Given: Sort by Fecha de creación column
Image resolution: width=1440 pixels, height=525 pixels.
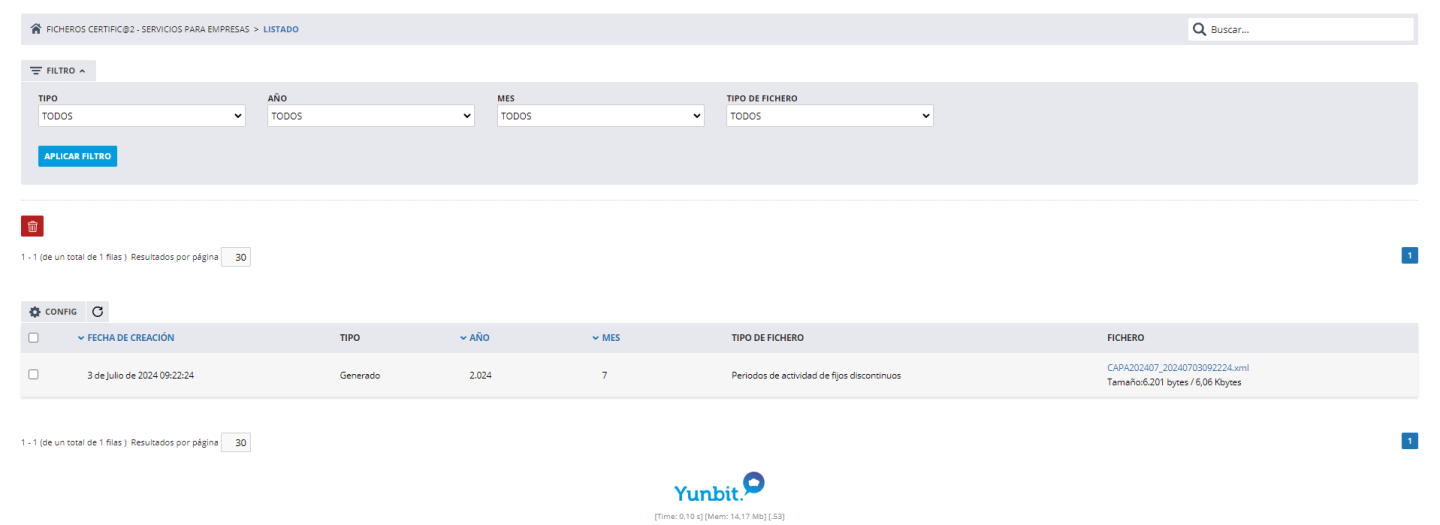Looking at the screenshot, I should (x=130, y=338).
